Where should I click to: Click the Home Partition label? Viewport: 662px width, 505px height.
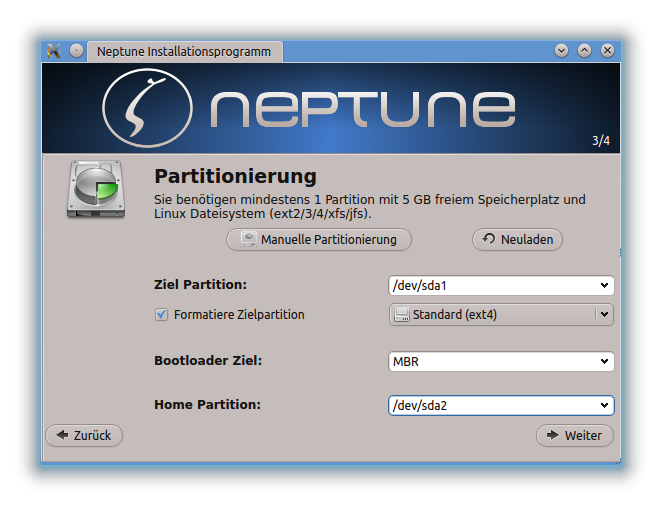(x=208, y=405)
